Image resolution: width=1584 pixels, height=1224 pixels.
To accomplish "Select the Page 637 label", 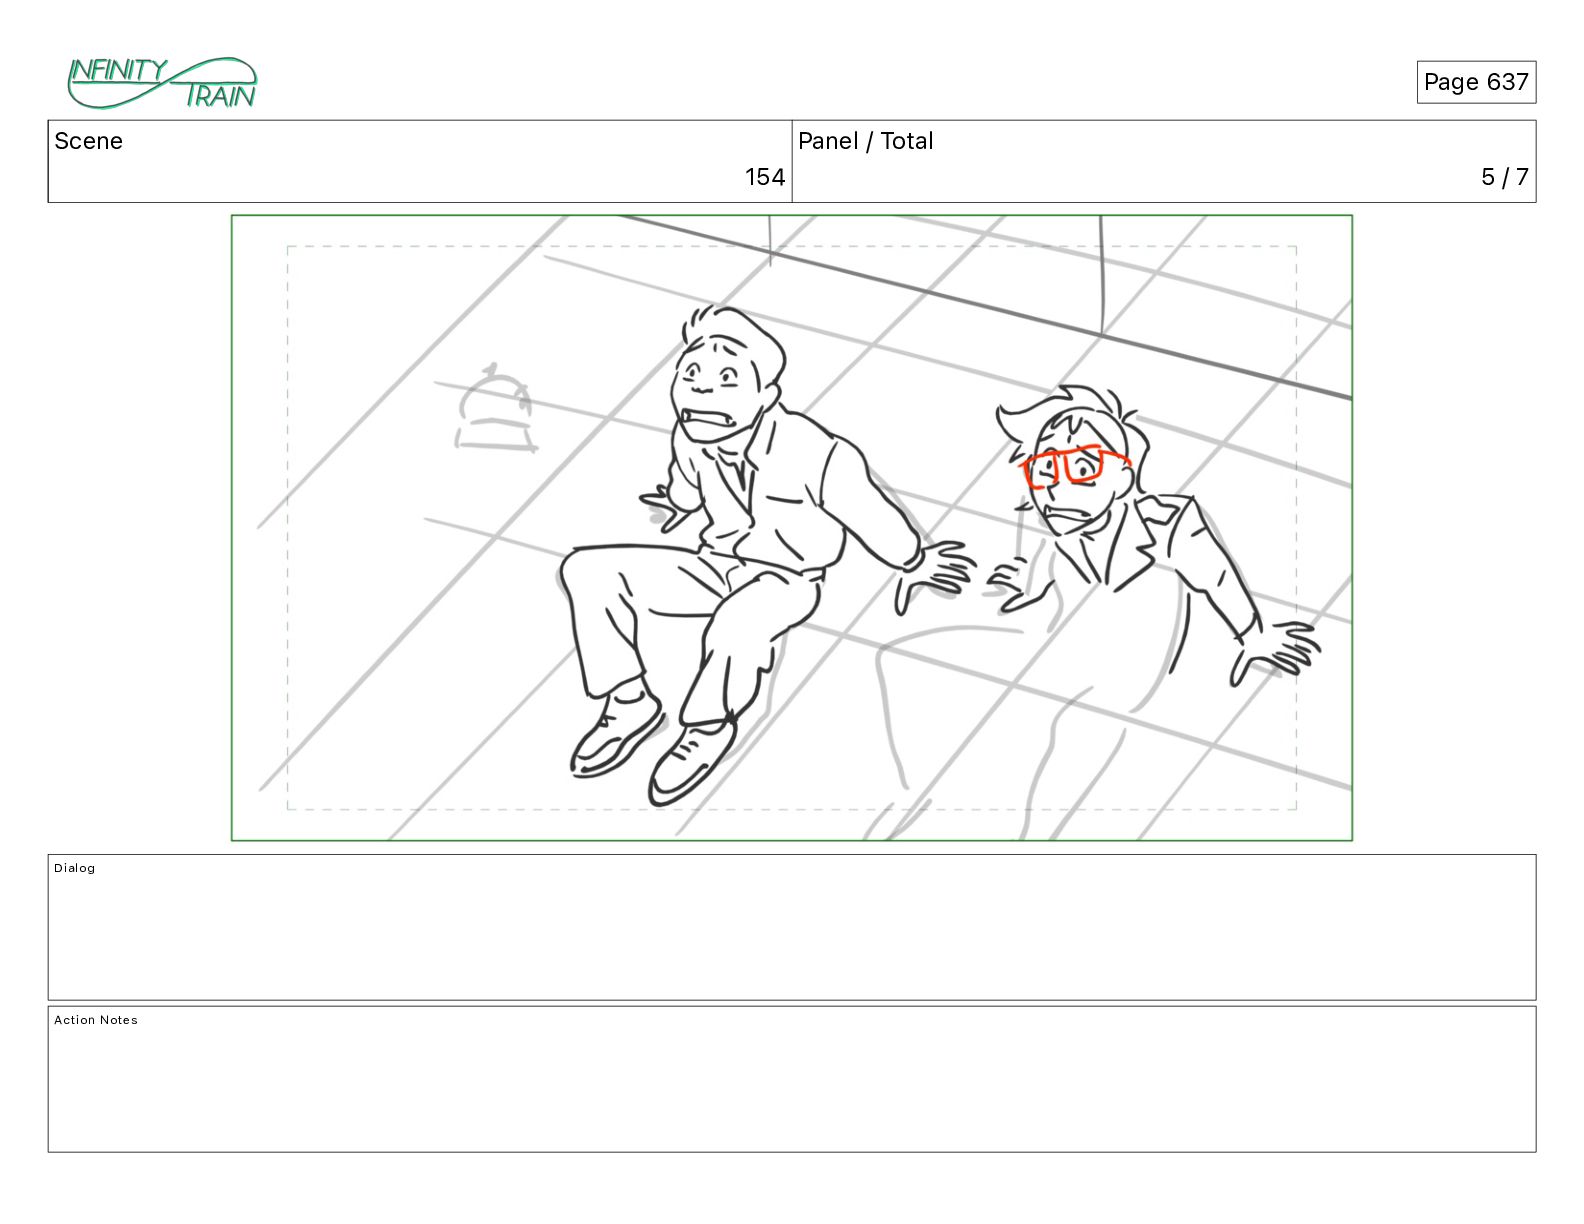I will [x=1476, y=82].
